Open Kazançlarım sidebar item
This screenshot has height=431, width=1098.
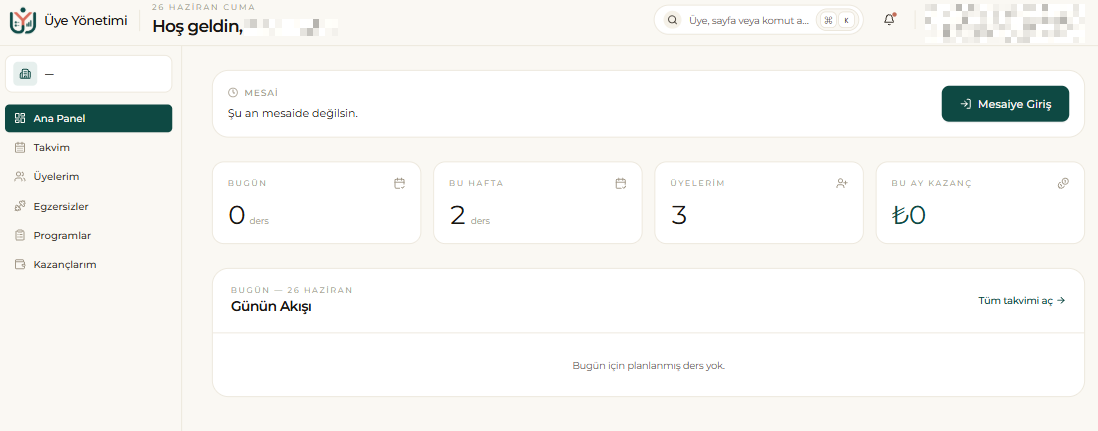coord(88,265)
